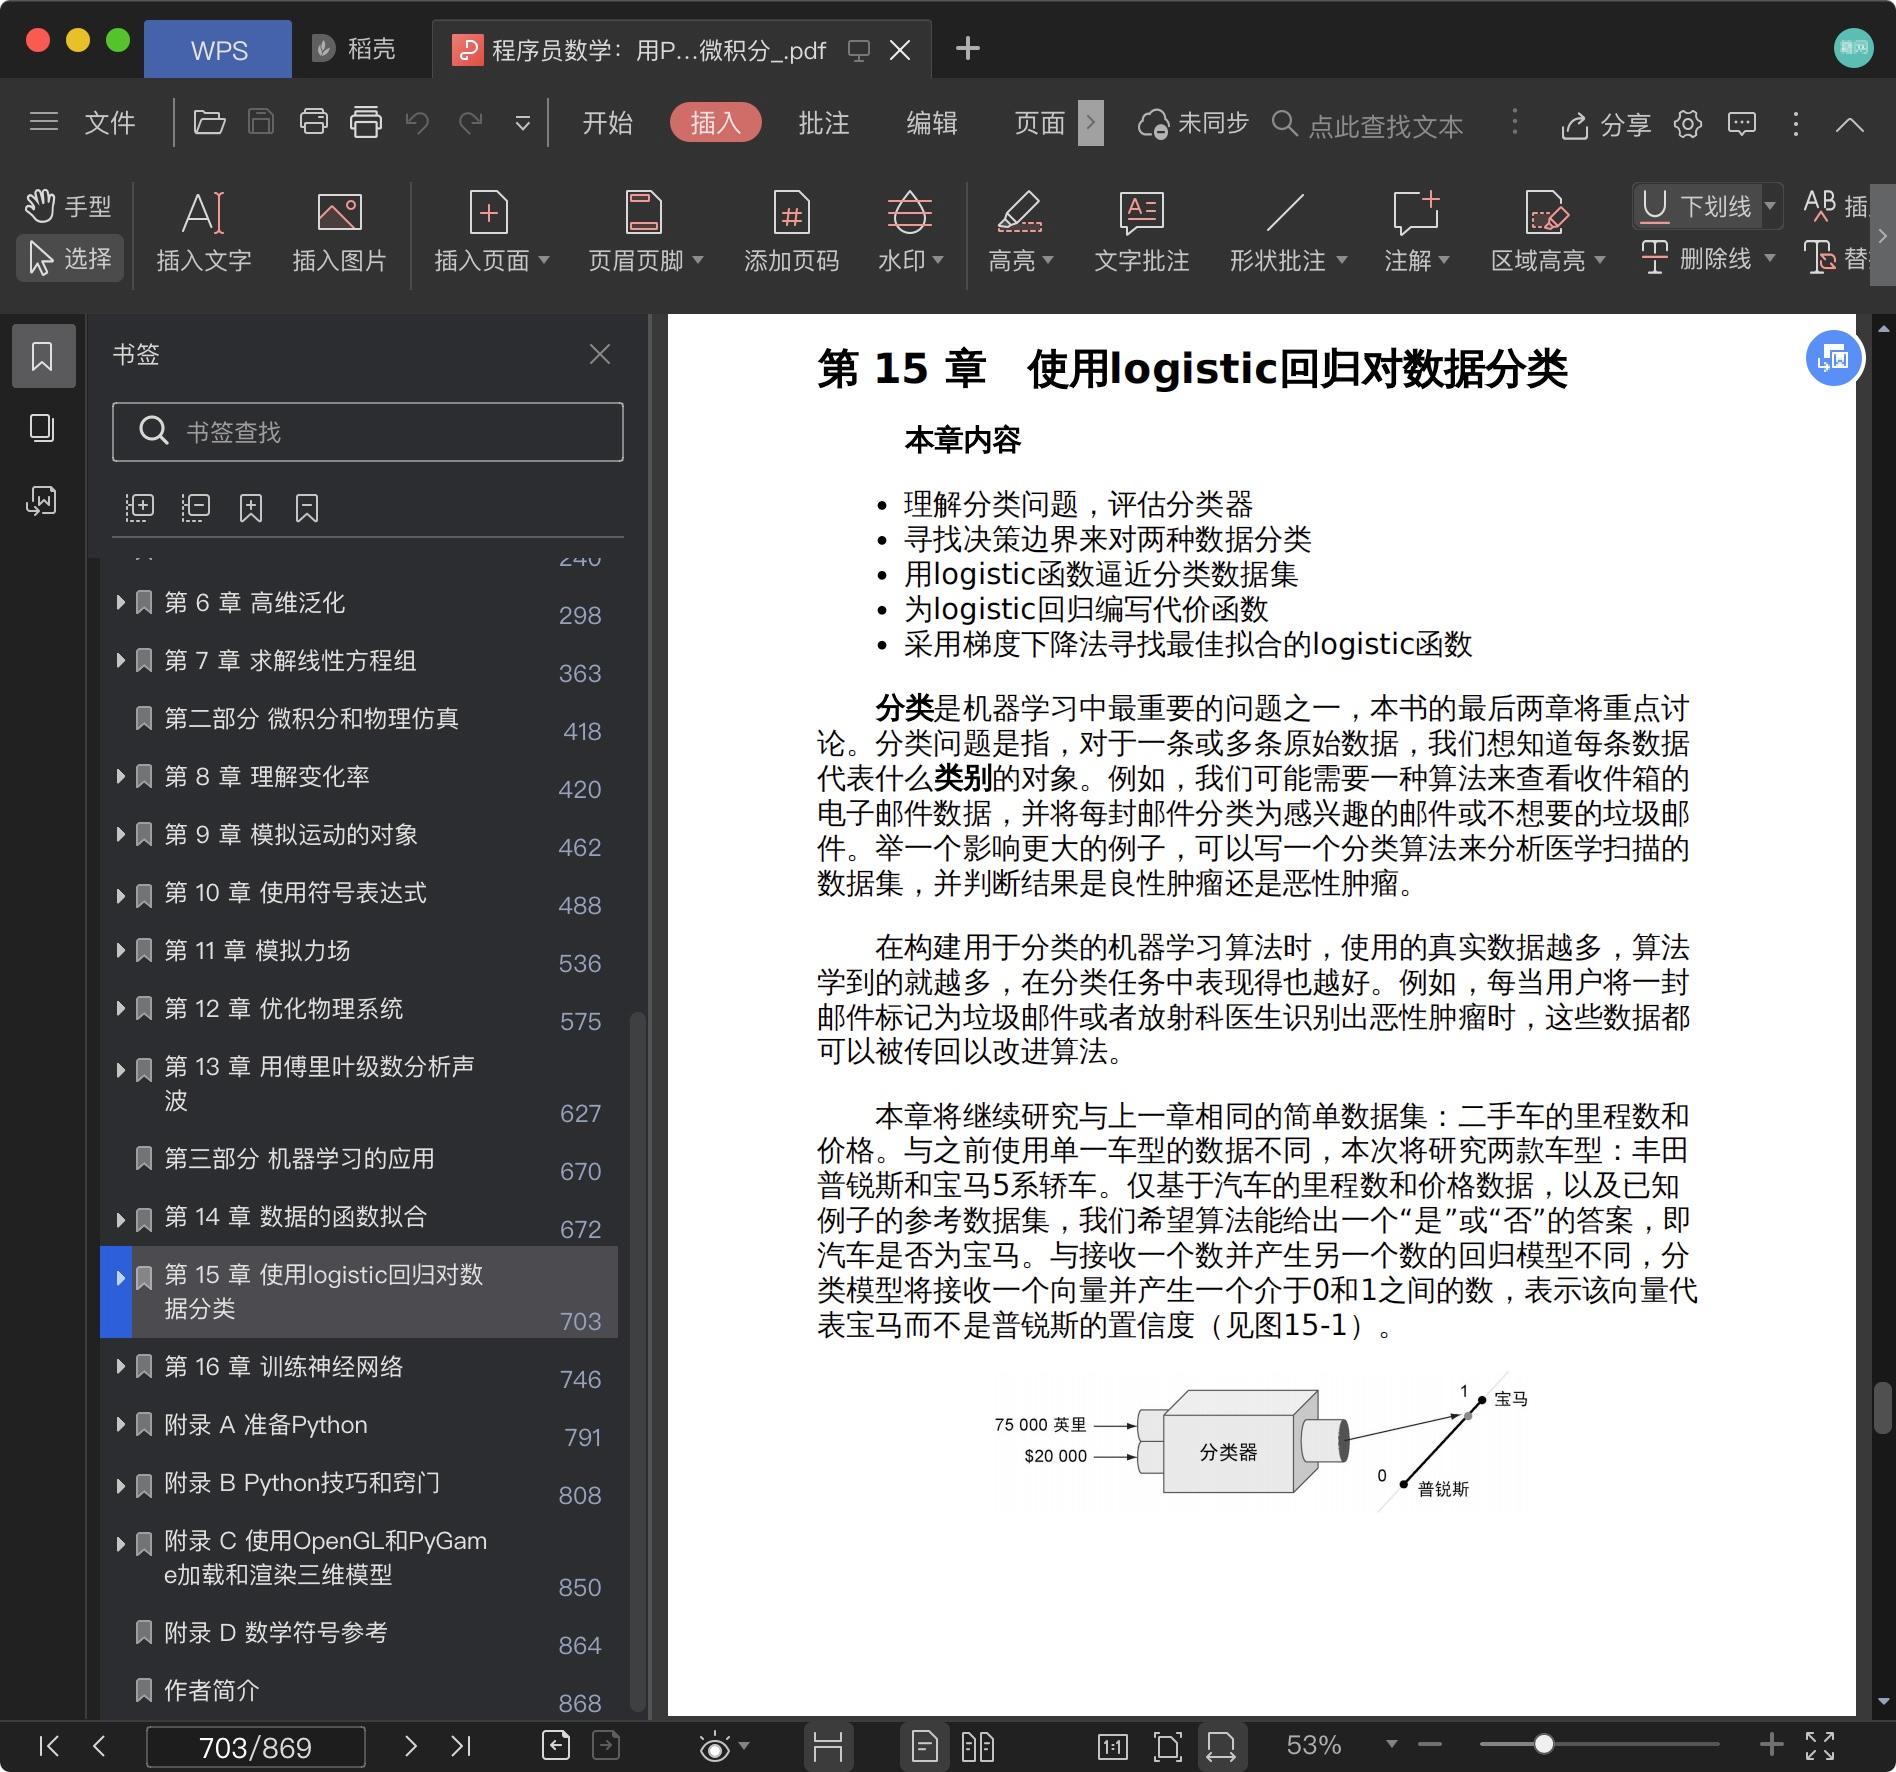Viewport: 1896px width, 1772px height.
Task: Expand Chapter 6 bookmark
Action: point(120,602)
